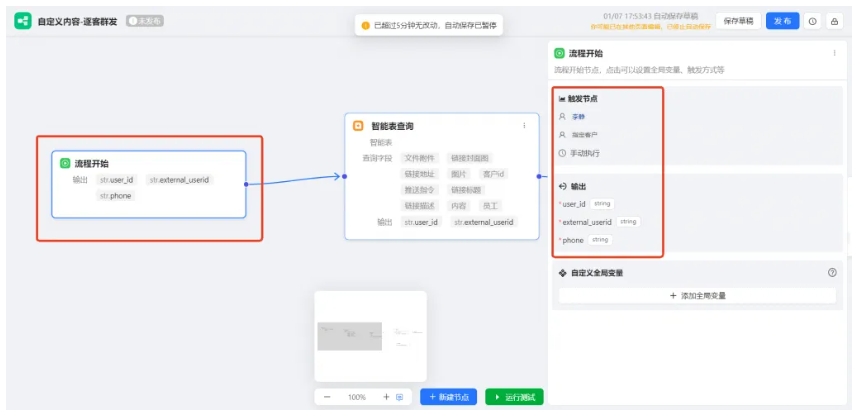The height and width of the screenshot is (416, 861).
Task: Click the user icon beside 指定客户
Action: (562, 134)
